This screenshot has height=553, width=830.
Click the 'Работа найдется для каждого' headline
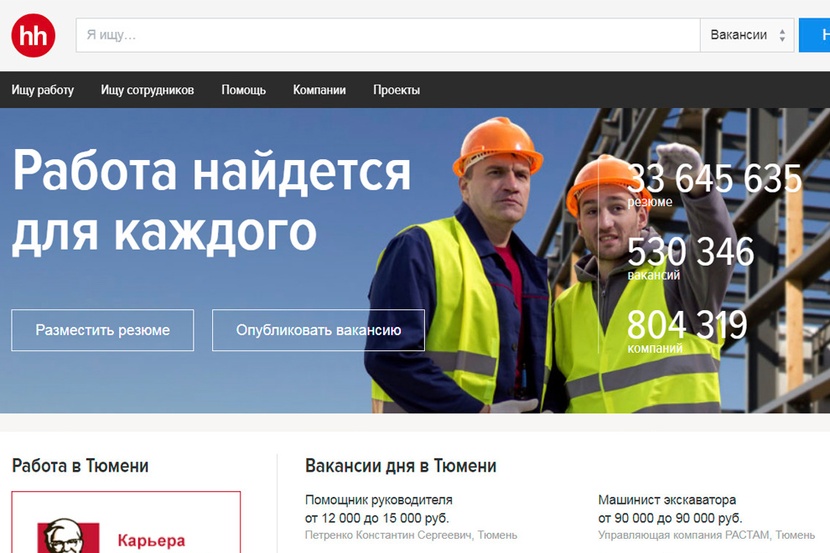click(x=211, y=201)
